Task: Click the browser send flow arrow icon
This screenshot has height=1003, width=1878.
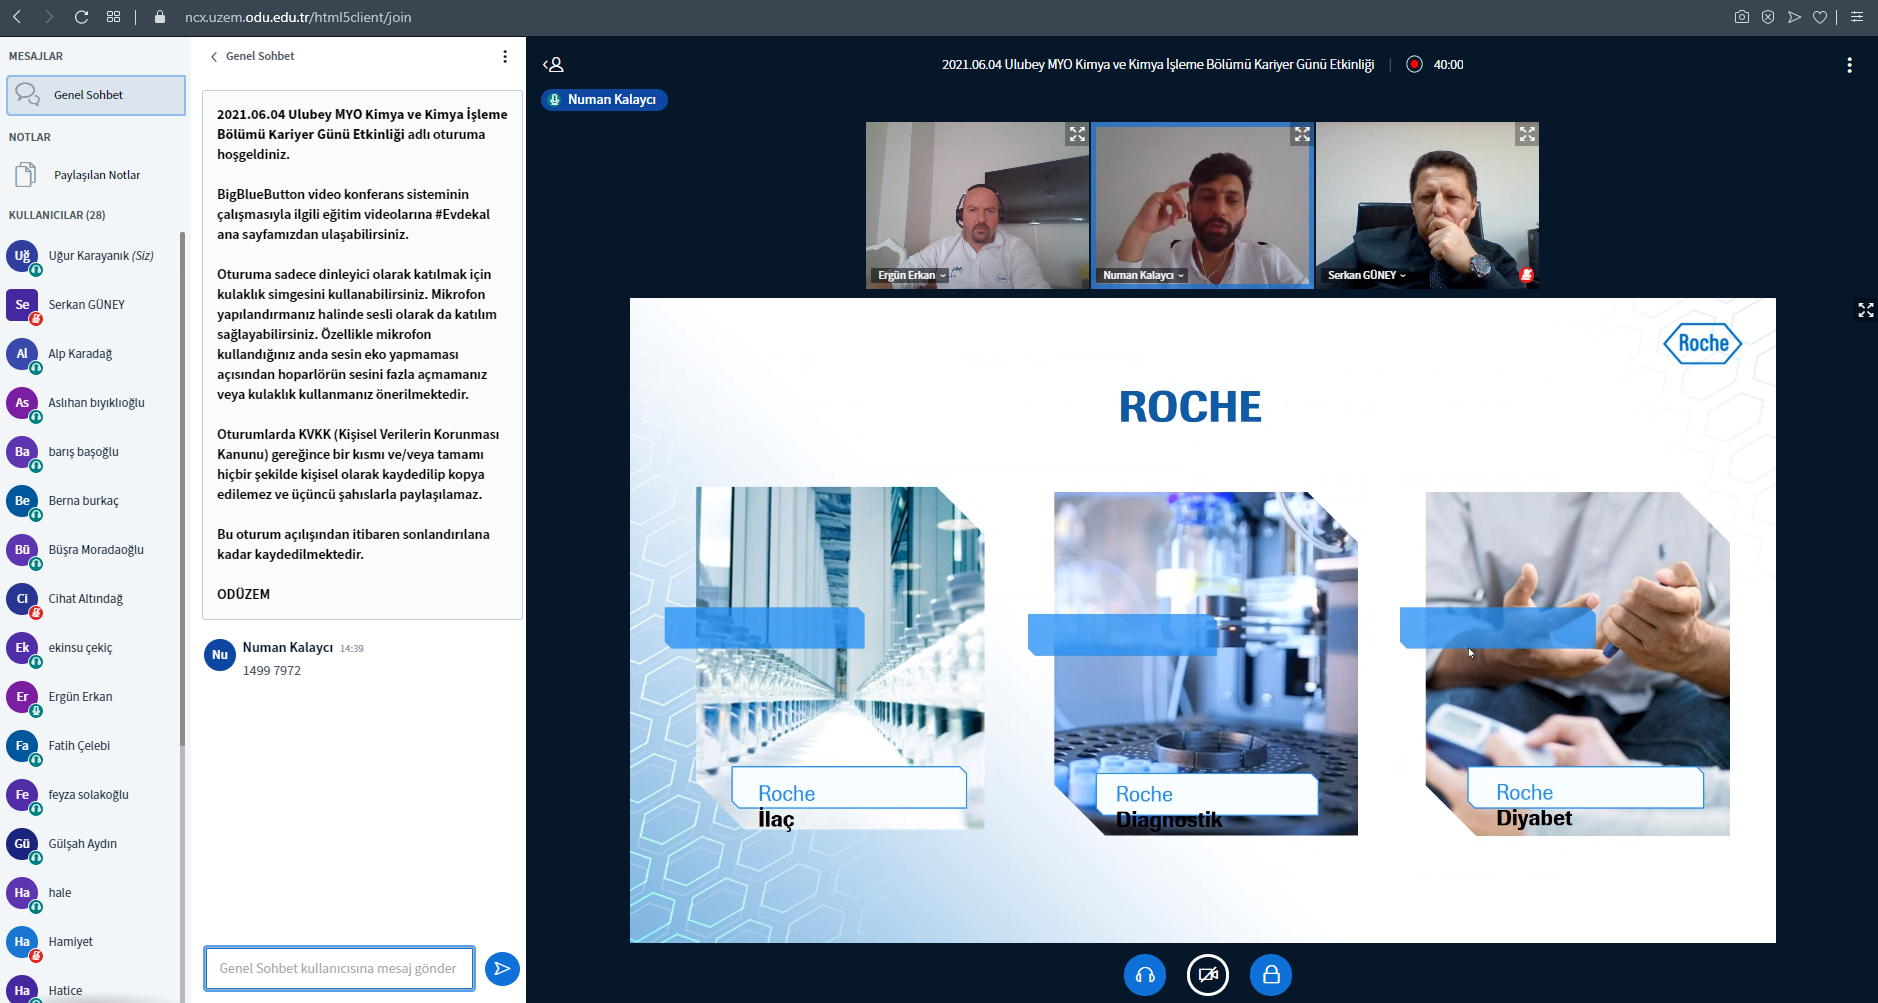Action: point(1794,17)
